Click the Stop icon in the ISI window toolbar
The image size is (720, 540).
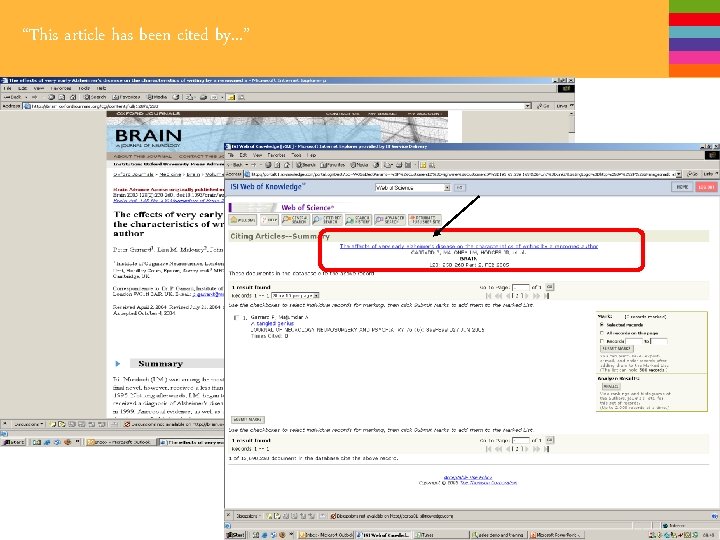[x=269, y=165]
